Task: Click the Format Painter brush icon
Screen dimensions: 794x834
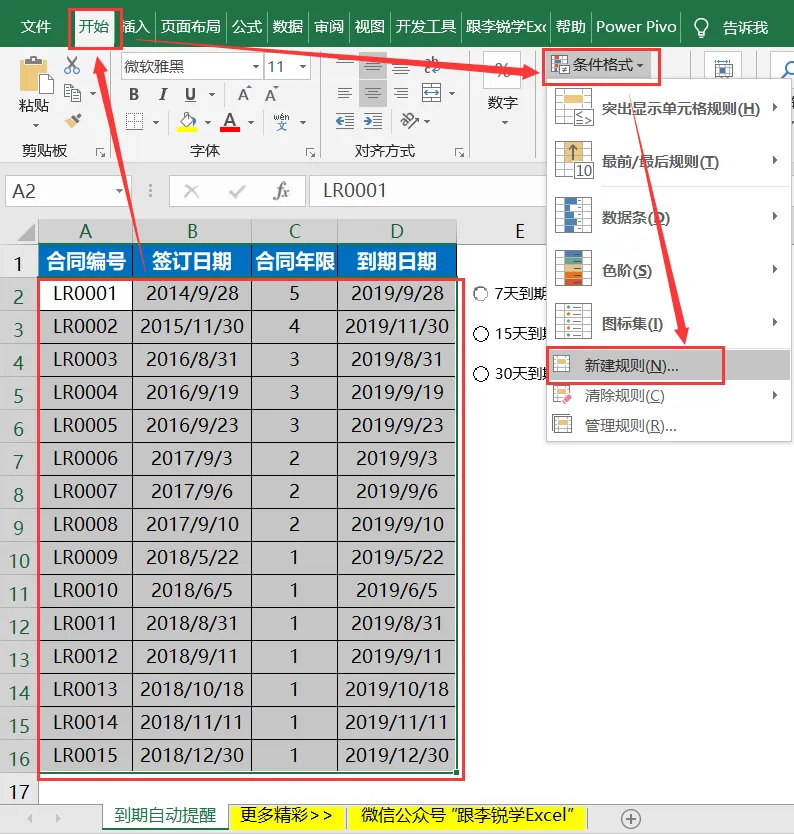Action: (x=73, y=121)
